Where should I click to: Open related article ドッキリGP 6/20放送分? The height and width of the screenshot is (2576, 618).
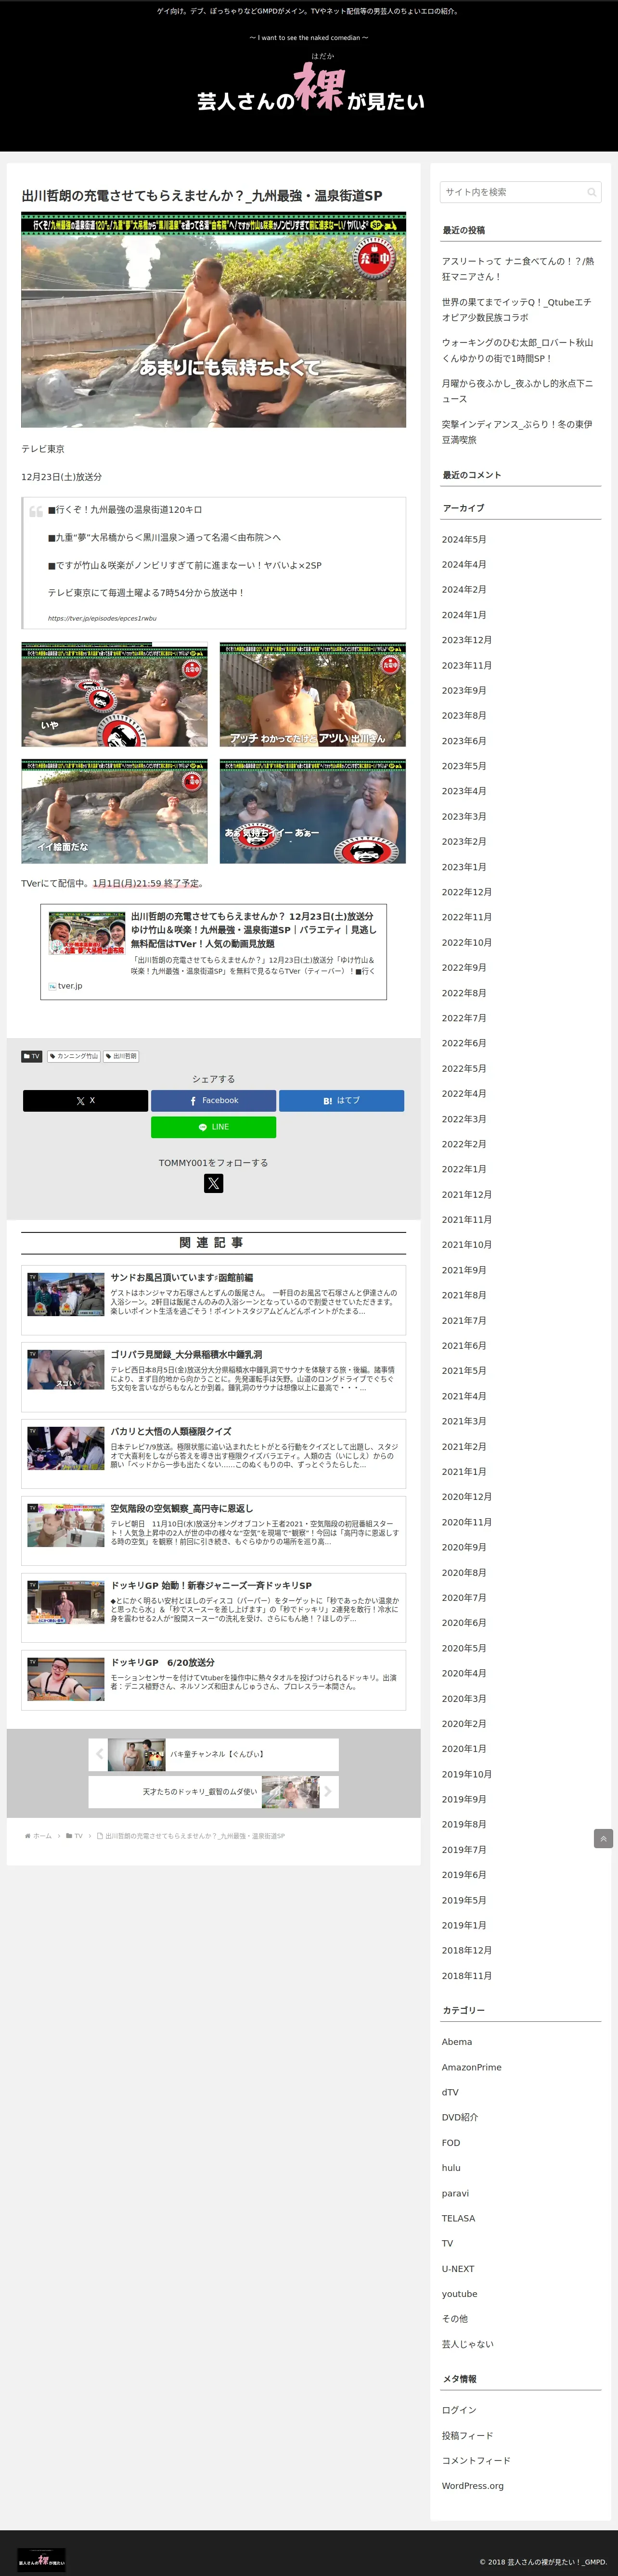coord(213,1681)
